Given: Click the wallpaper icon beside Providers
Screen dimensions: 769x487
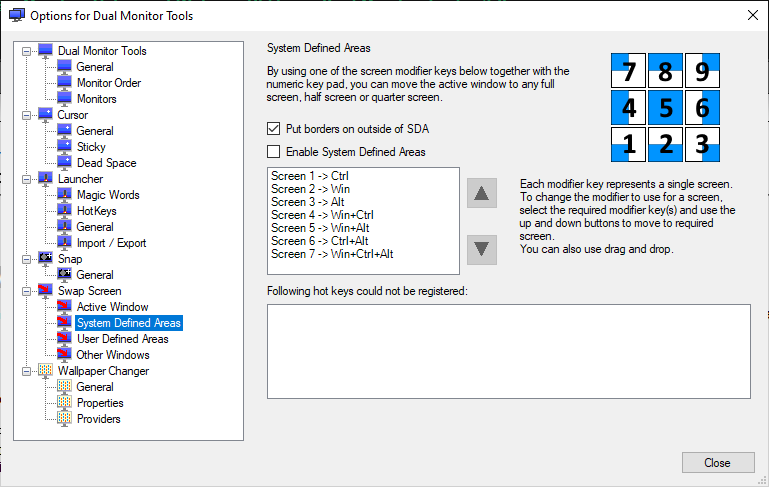Looking at the screenshot, I should coord(64,419).
